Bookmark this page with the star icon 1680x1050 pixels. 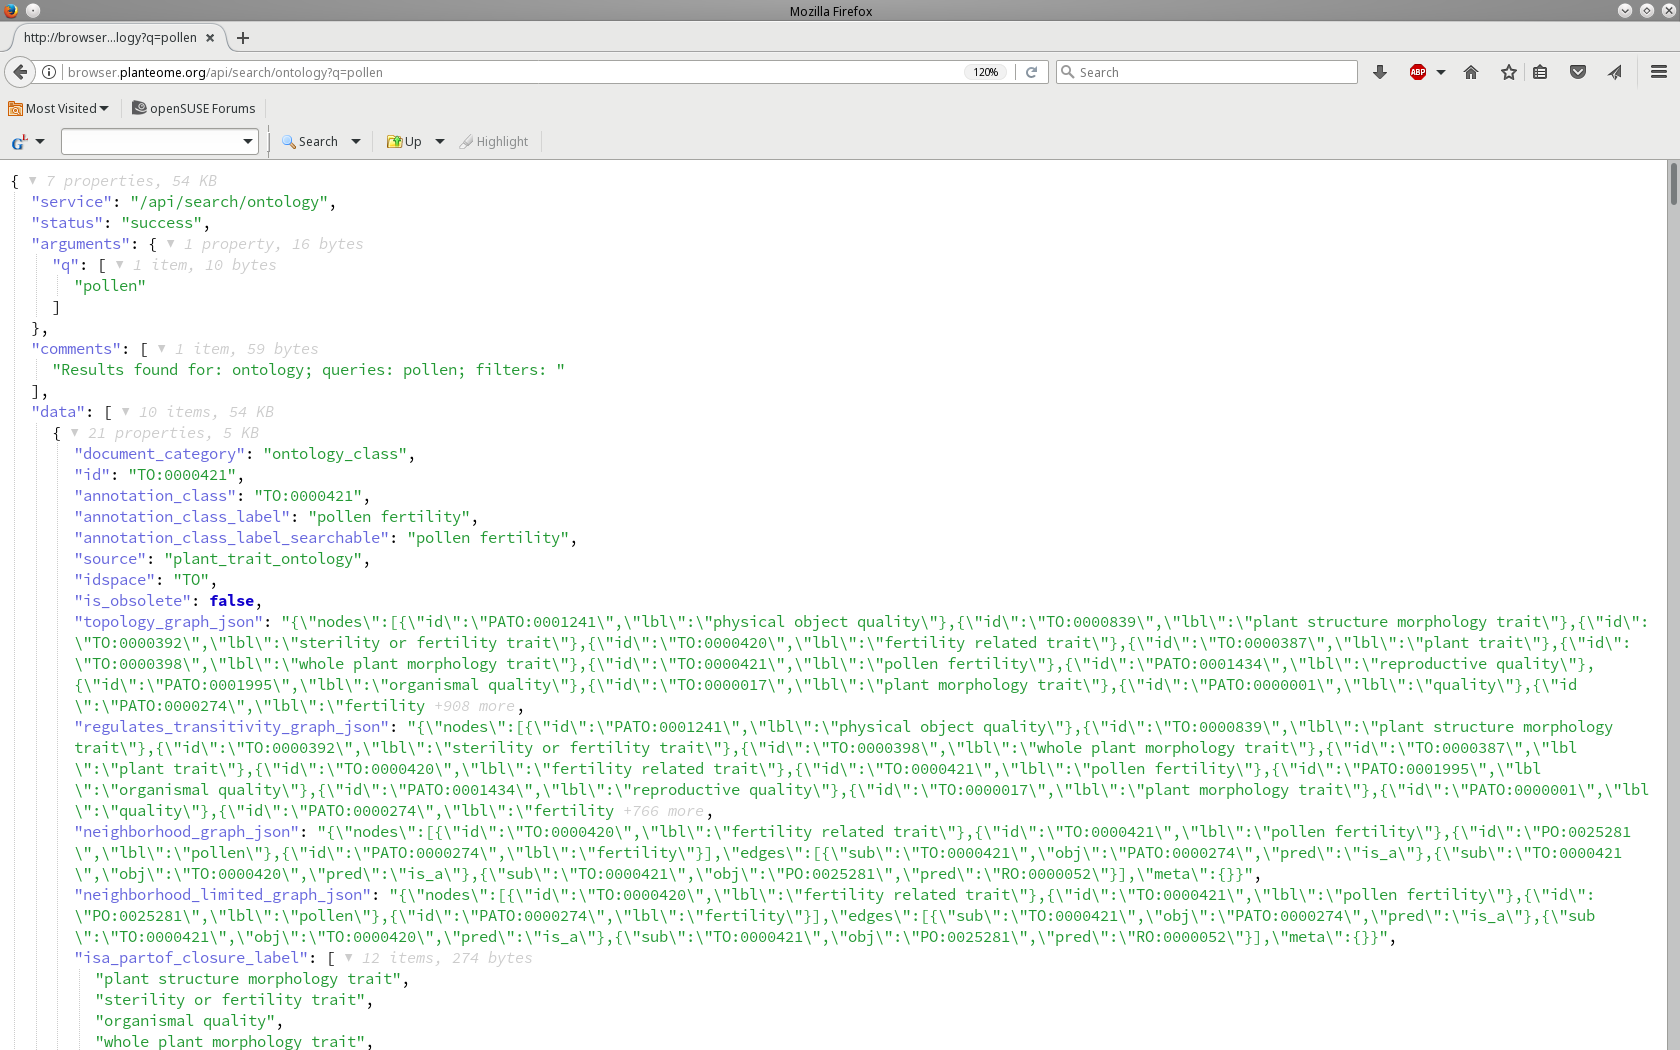[x=1509, y=72]
